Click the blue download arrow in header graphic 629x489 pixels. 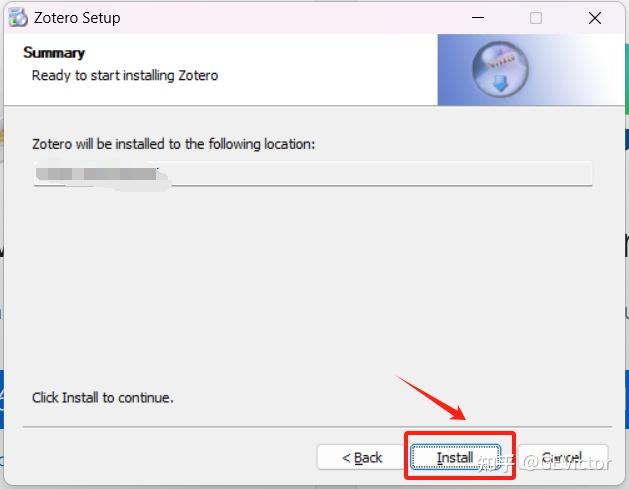pyautogui.click(x=500, y=84)
